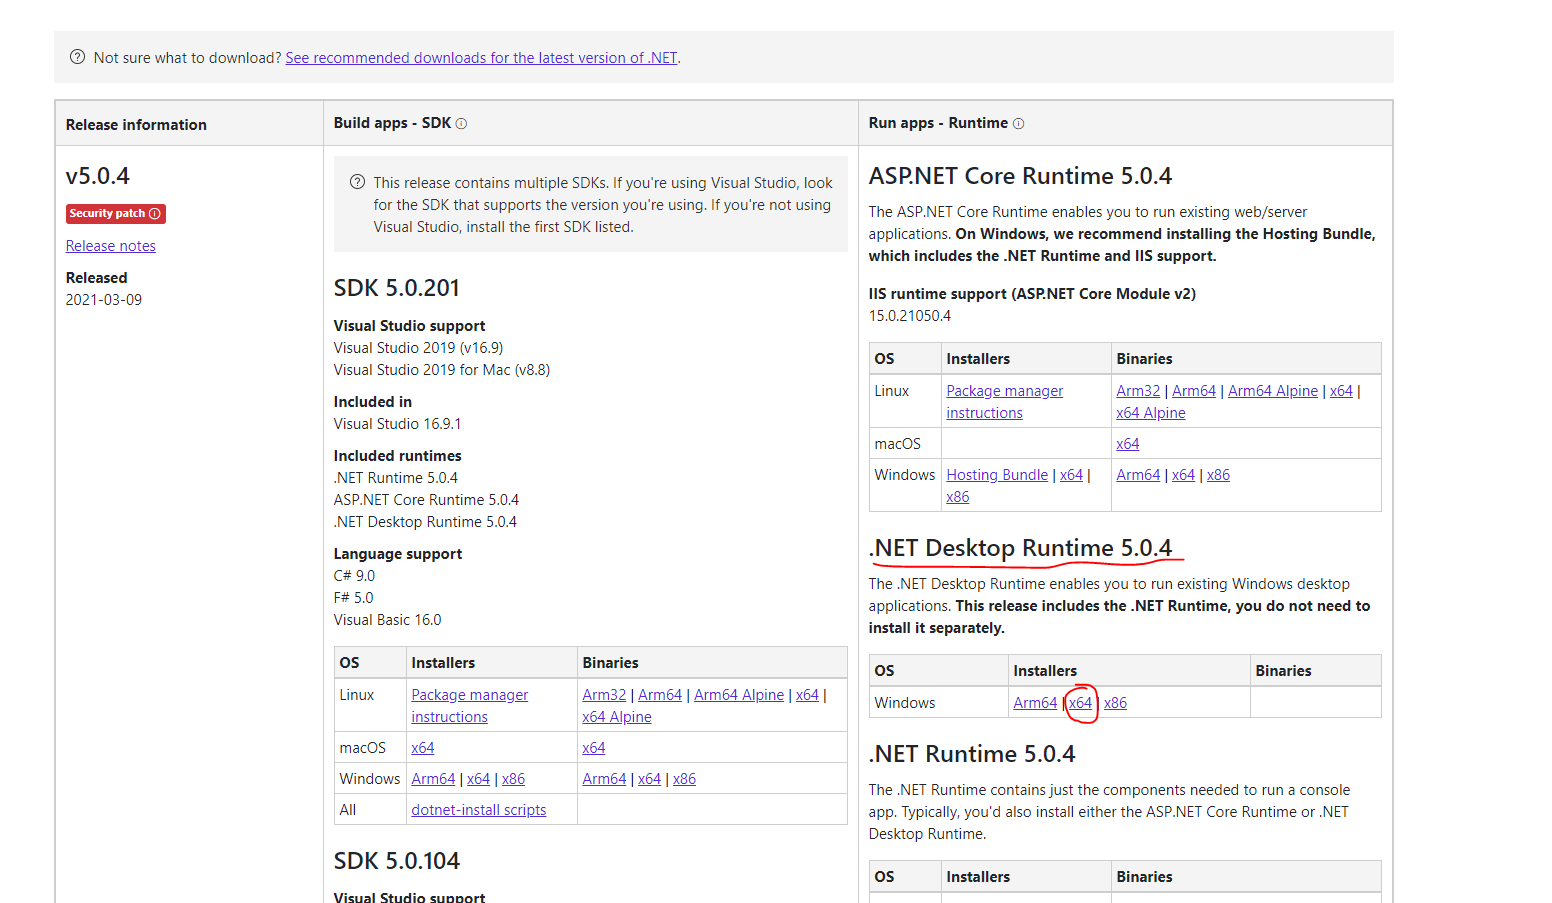Open recommended downloads for latest .NET link

[481, 58]
